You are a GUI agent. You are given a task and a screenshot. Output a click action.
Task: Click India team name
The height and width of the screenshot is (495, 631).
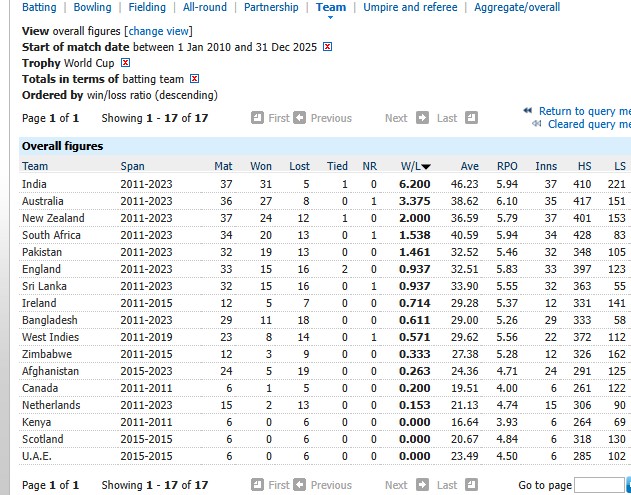click(x=34, y=184)
